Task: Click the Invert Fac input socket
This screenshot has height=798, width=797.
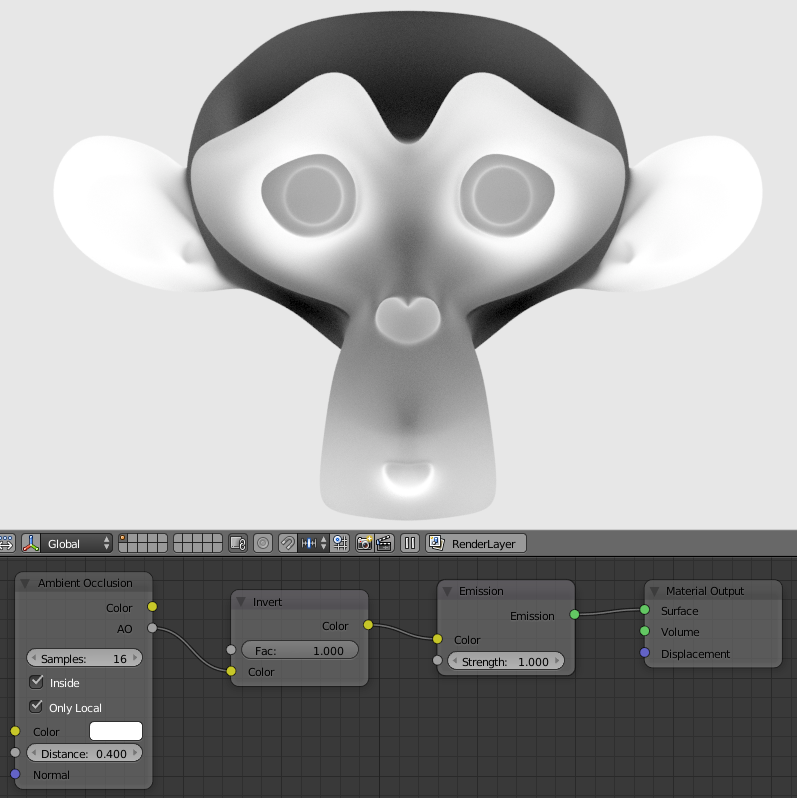Action: coord(231,650)
